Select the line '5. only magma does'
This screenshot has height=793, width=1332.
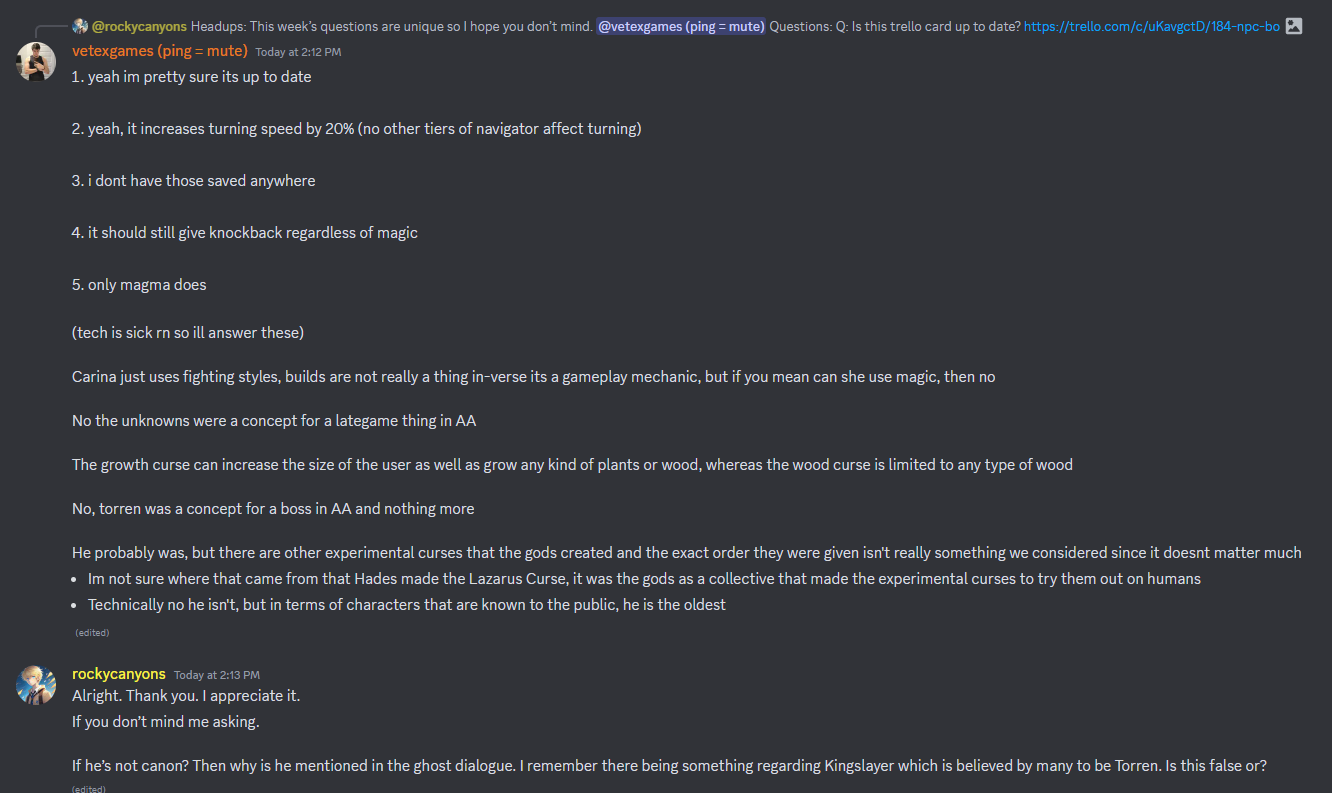(x=139, y=285)
